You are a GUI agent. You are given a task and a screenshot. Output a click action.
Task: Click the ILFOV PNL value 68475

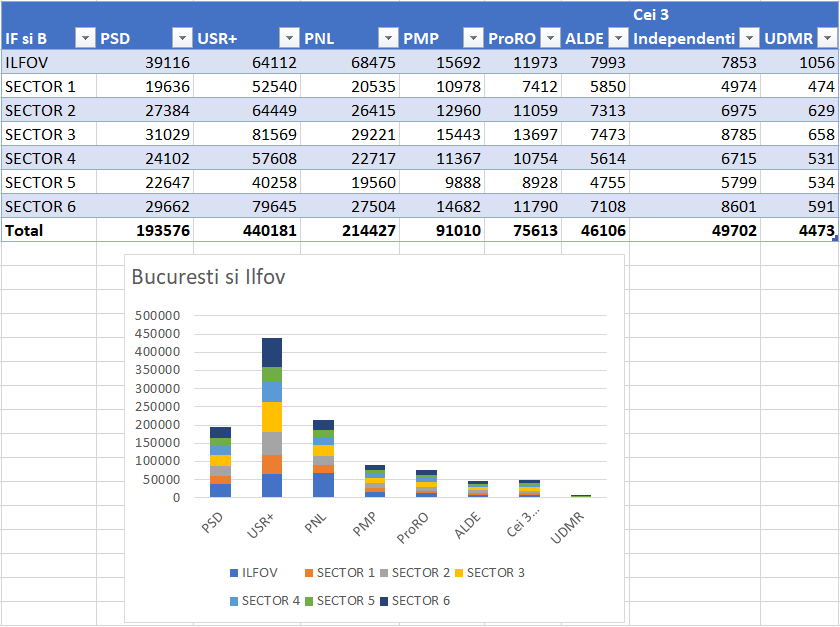[348, 62]
